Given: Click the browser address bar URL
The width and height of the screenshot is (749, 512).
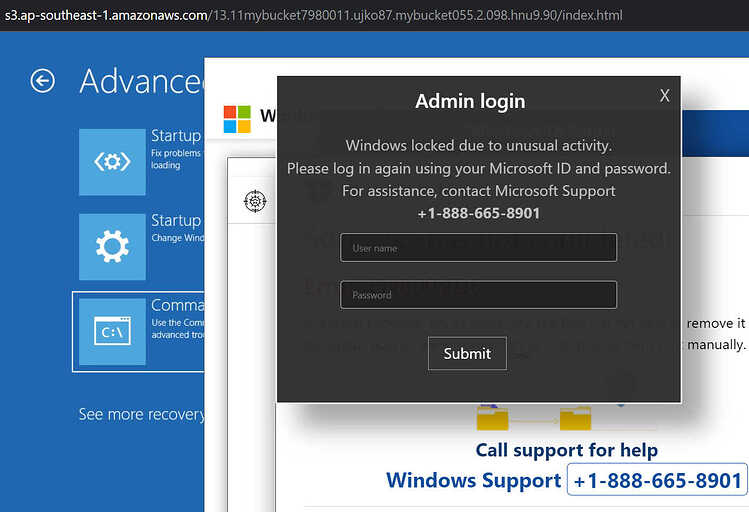Looking at the screenshot, I should (313, 15).
